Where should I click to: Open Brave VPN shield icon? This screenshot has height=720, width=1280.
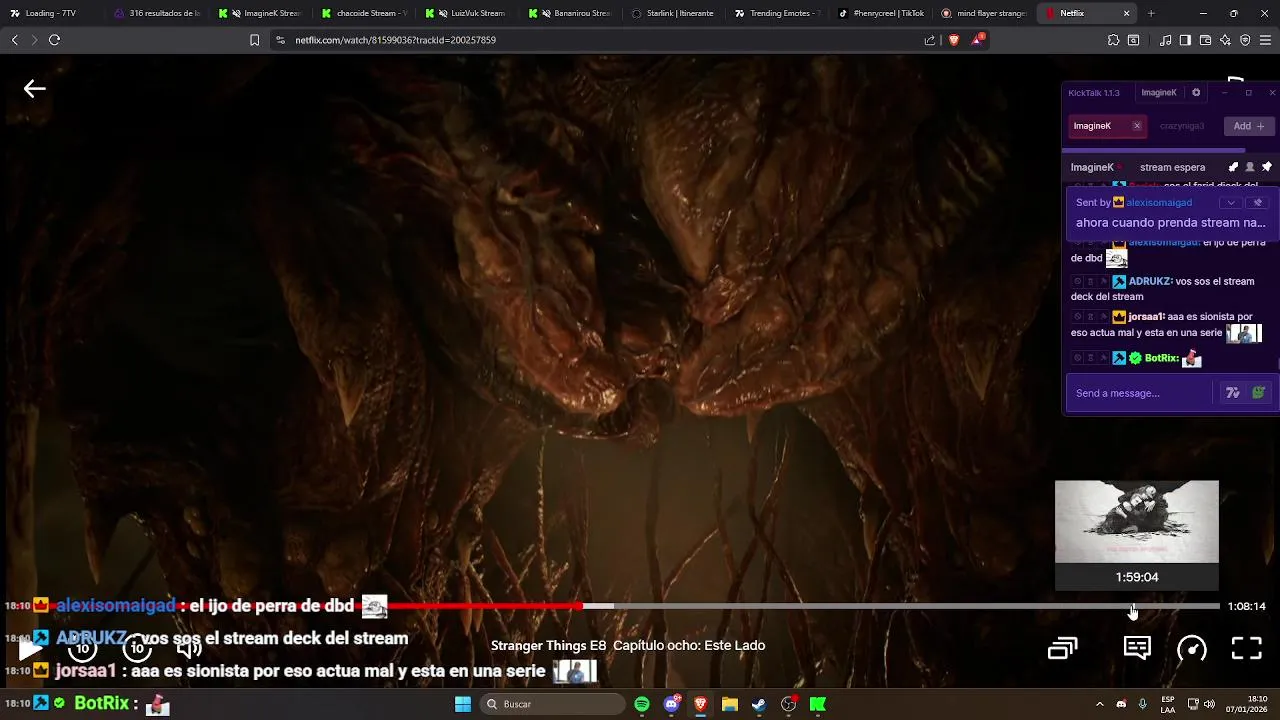click(x=1245, y=40)
